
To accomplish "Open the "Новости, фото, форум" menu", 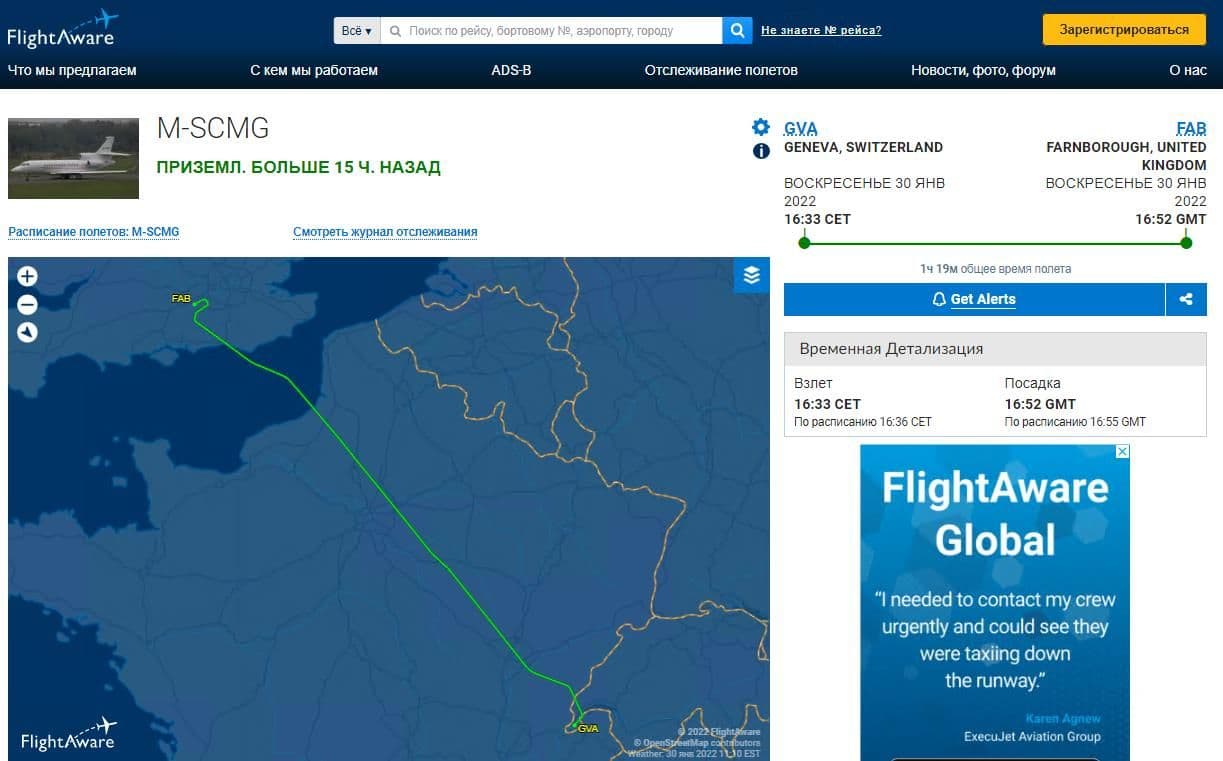I will point(983,70).
